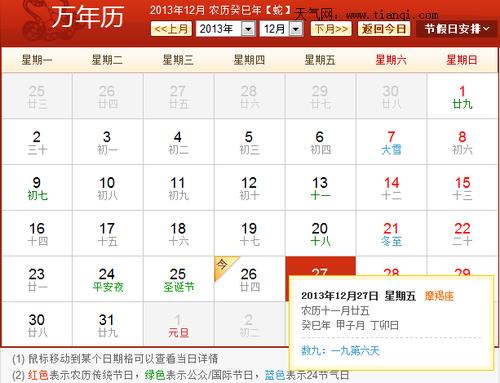Select December 5 初三 cell

(x=250, y=142)
